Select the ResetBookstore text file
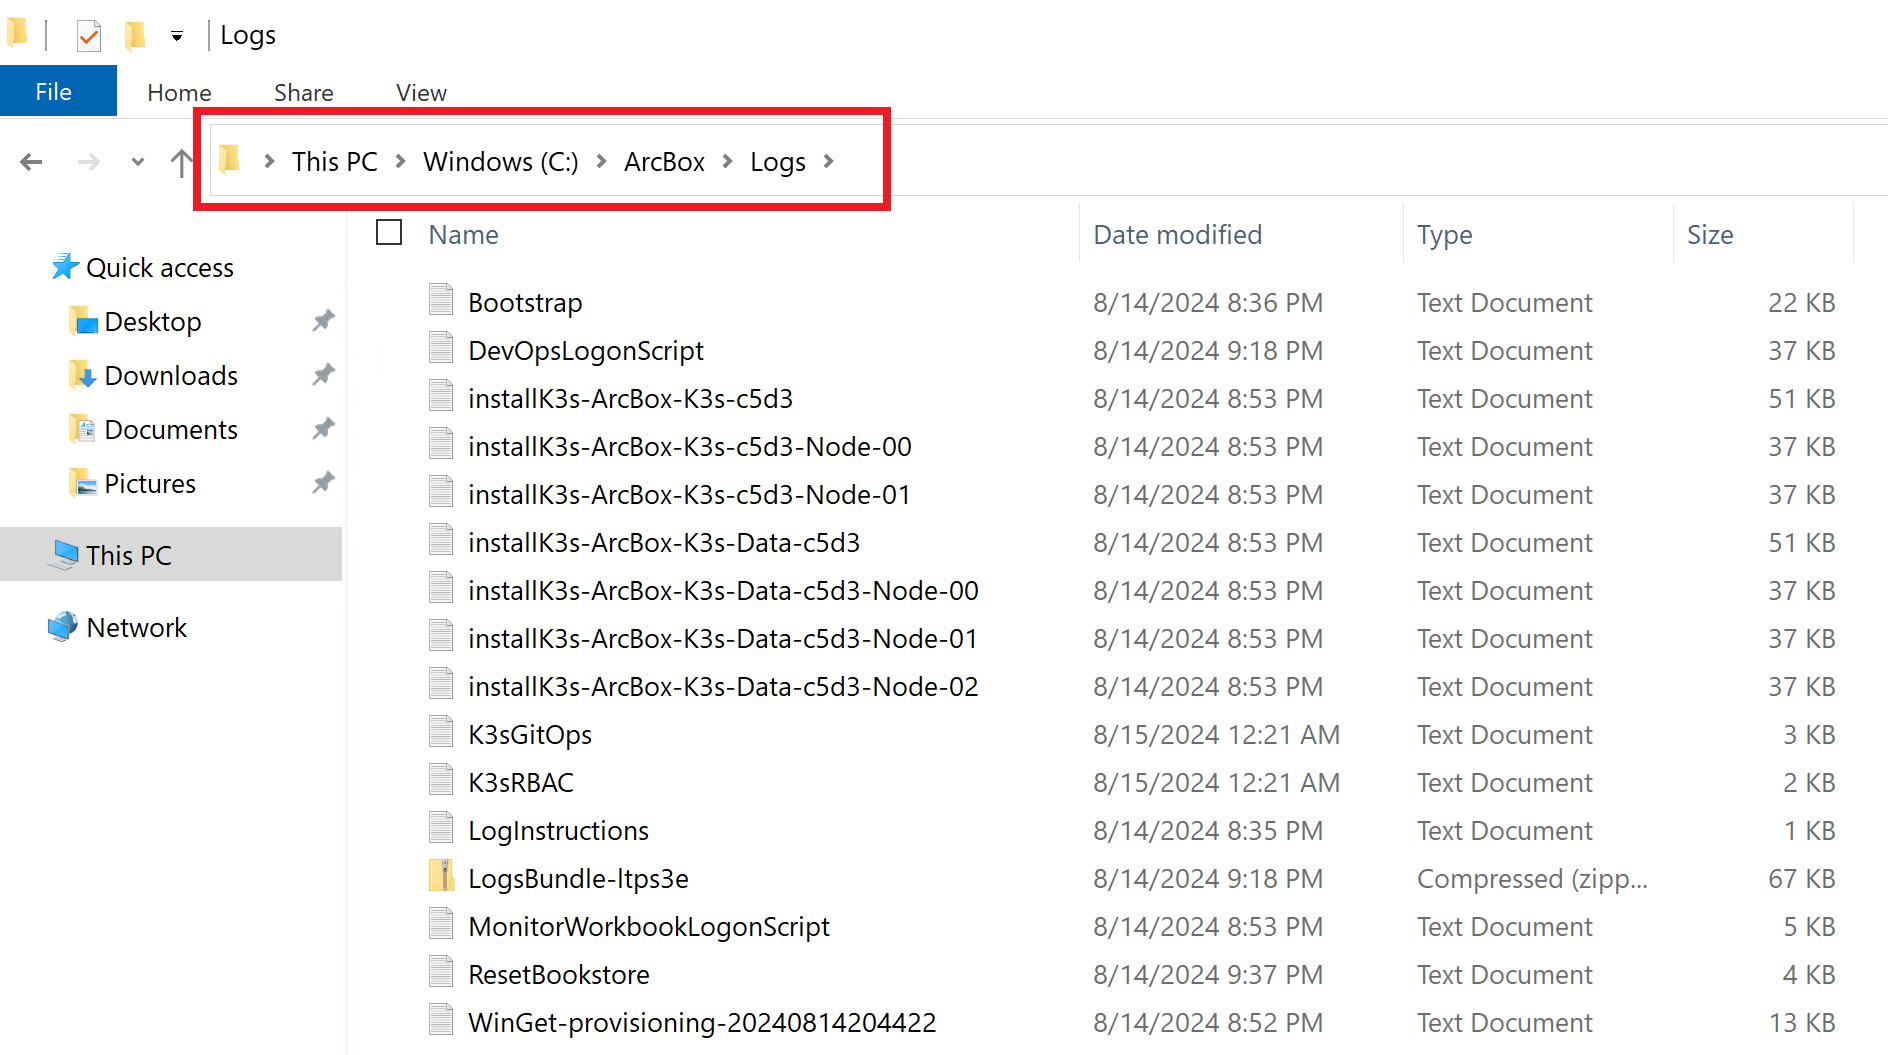1888x1055 pixels. tap(559, 974)
